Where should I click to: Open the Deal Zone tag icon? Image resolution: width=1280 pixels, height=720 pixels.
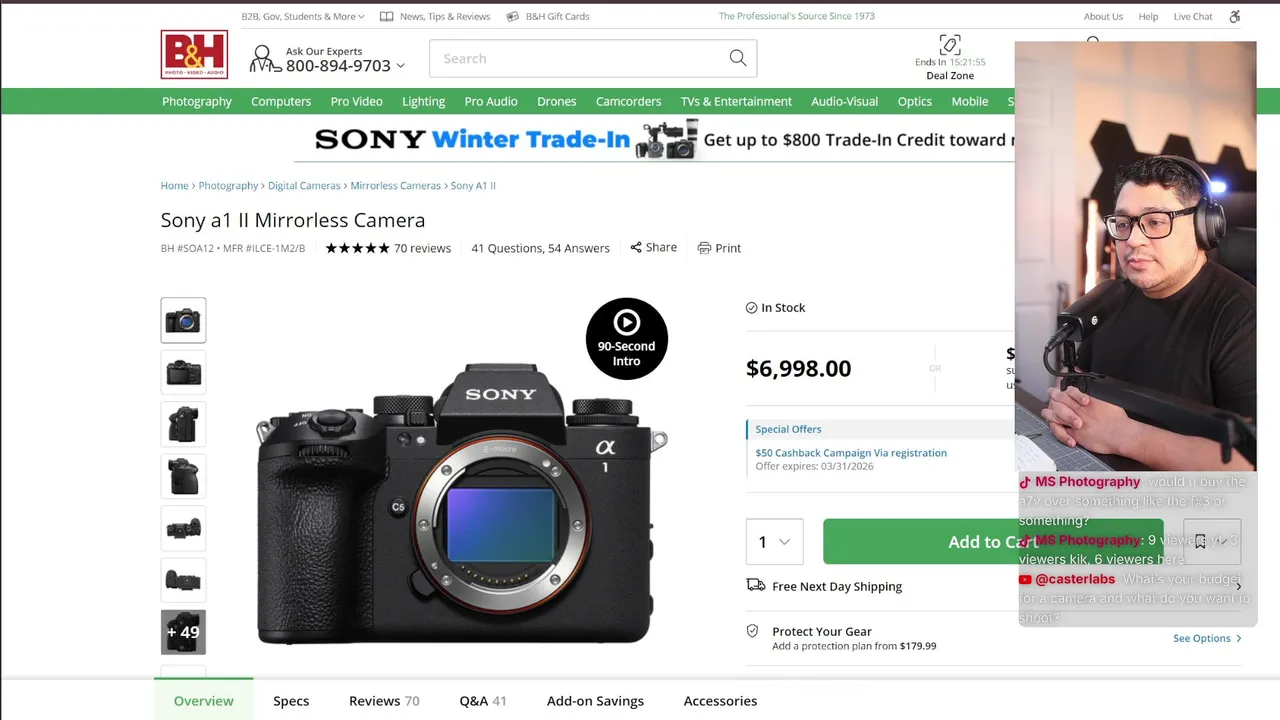click(950, 45)
